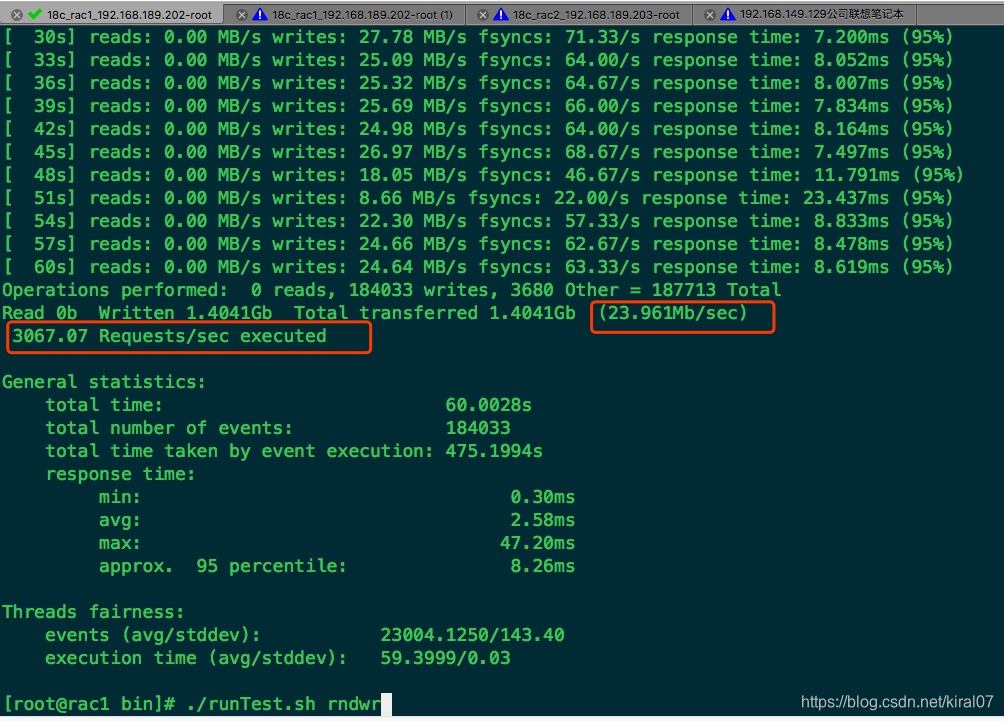
Task: Click event execution time 475.1994s
Action: click(494, 451)
